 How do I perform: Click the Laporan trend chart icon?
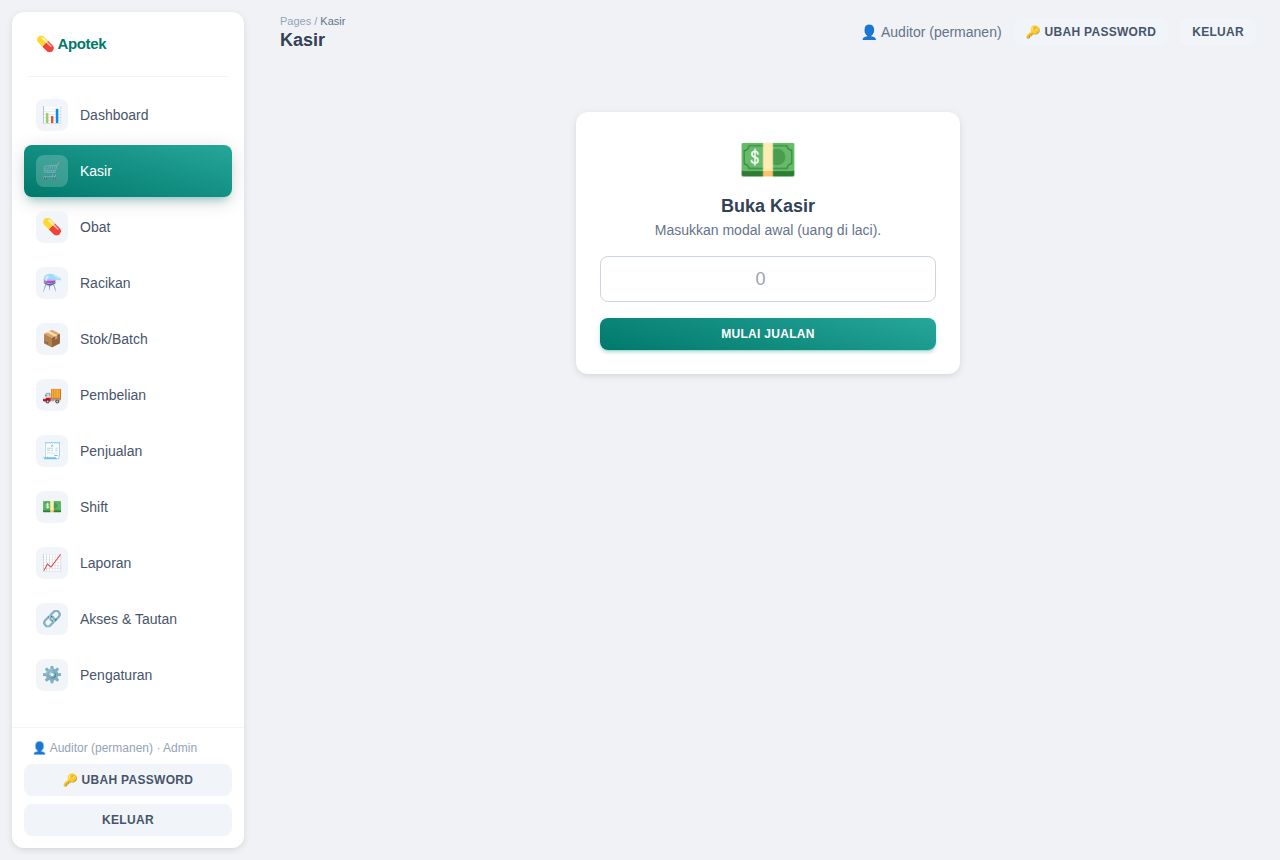pyautogui.click(x=52, y=563)
